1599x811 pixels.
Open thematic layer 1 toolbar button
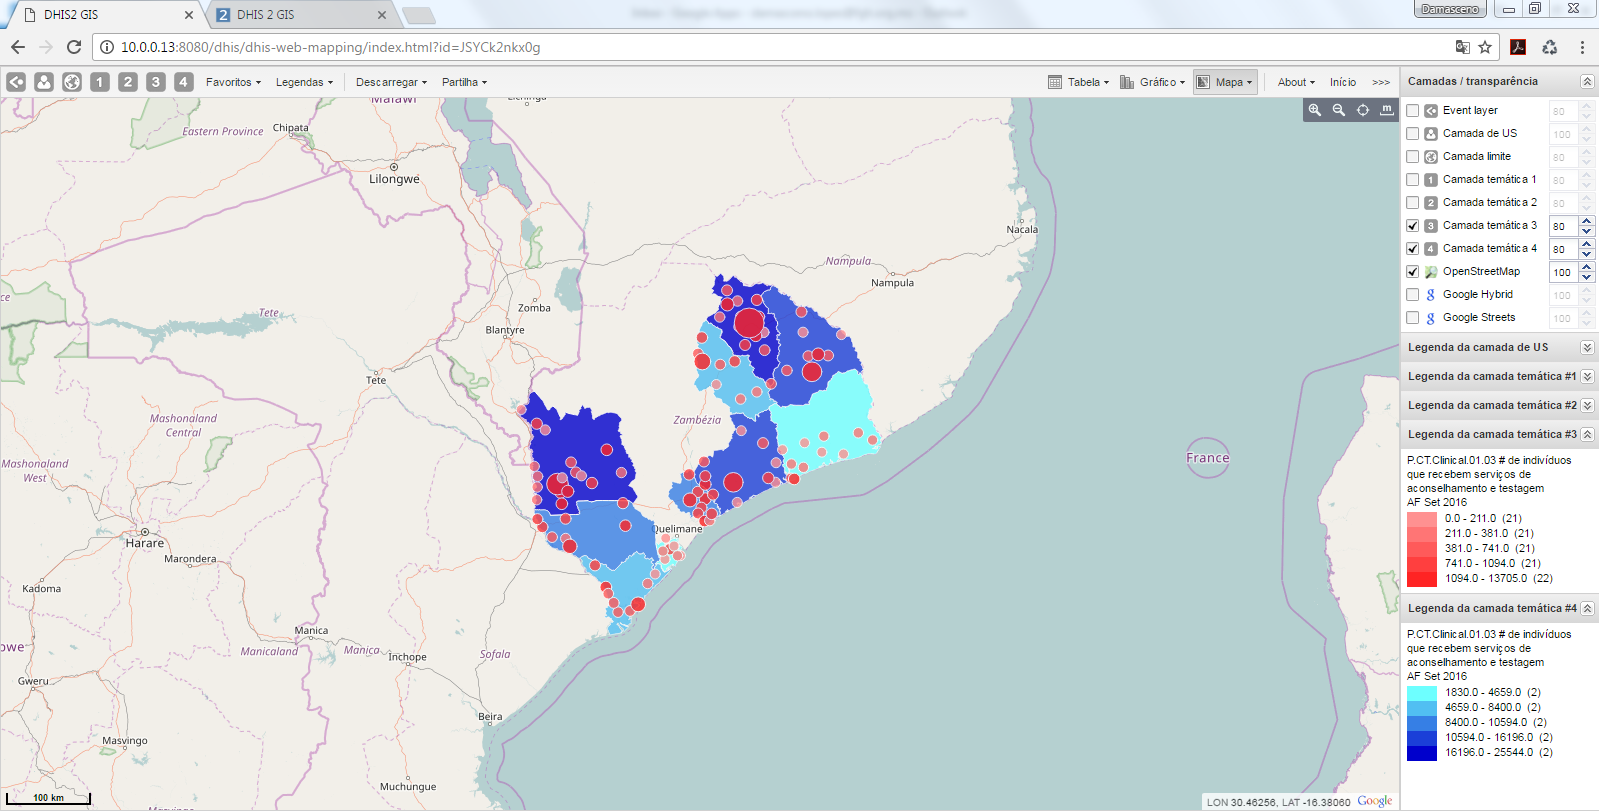click(x=100, y=82)
